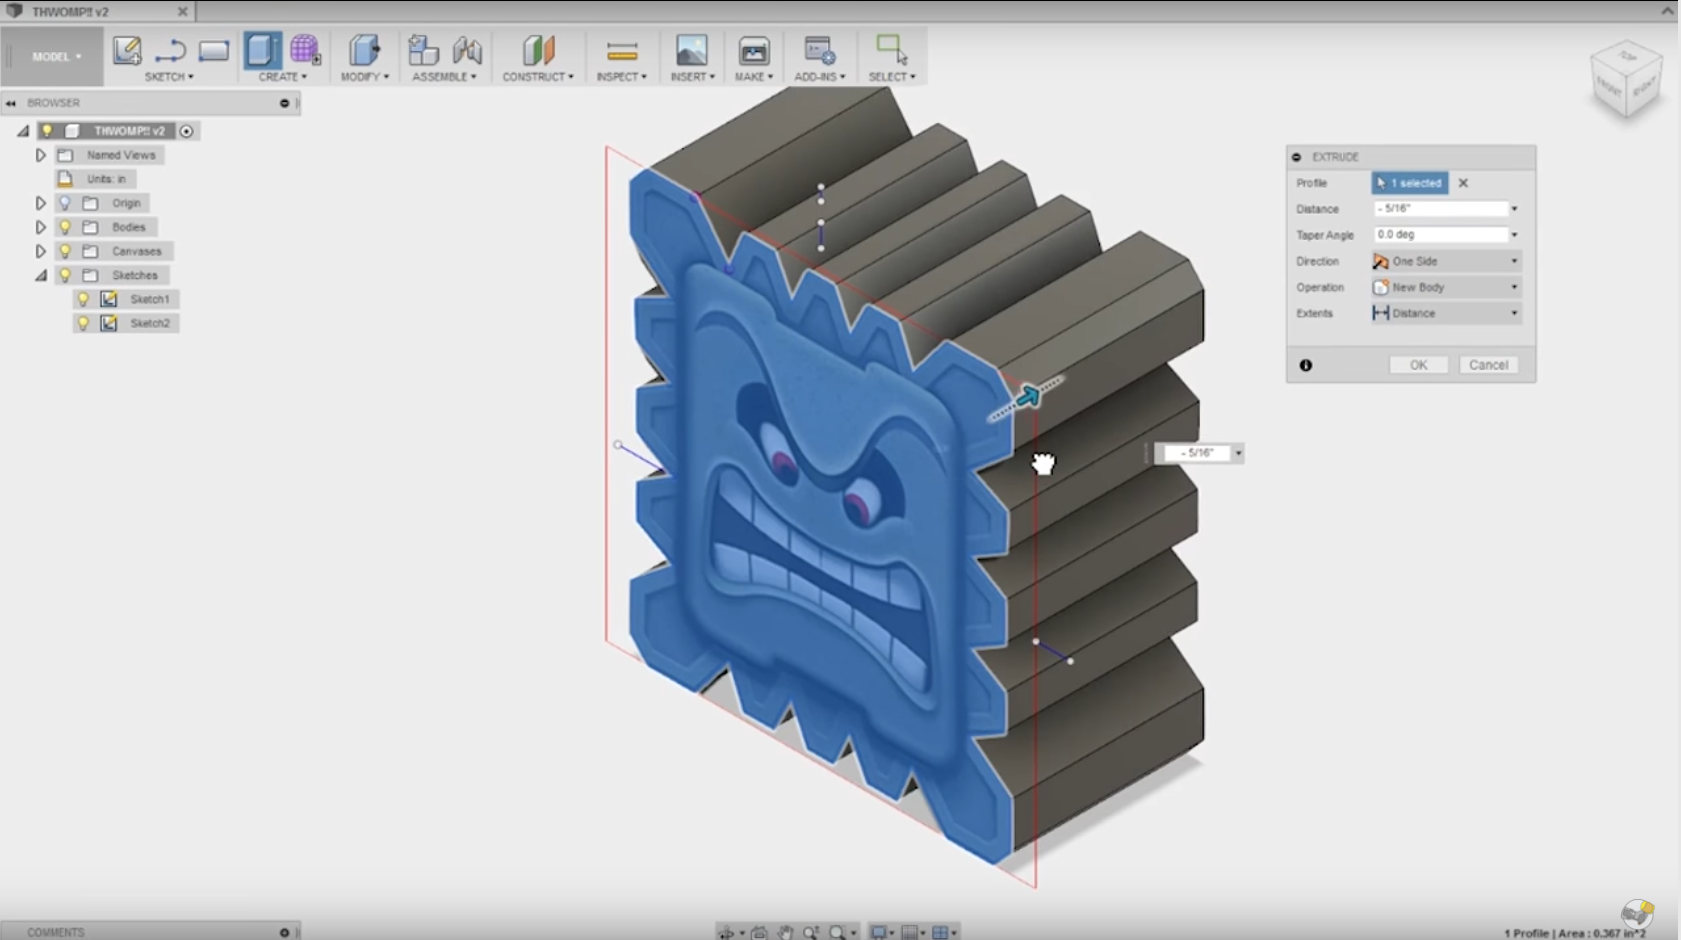Select the Create Sketch tool icon
Viewport: 1681px width, 940px height.
[x=127, y=50]
